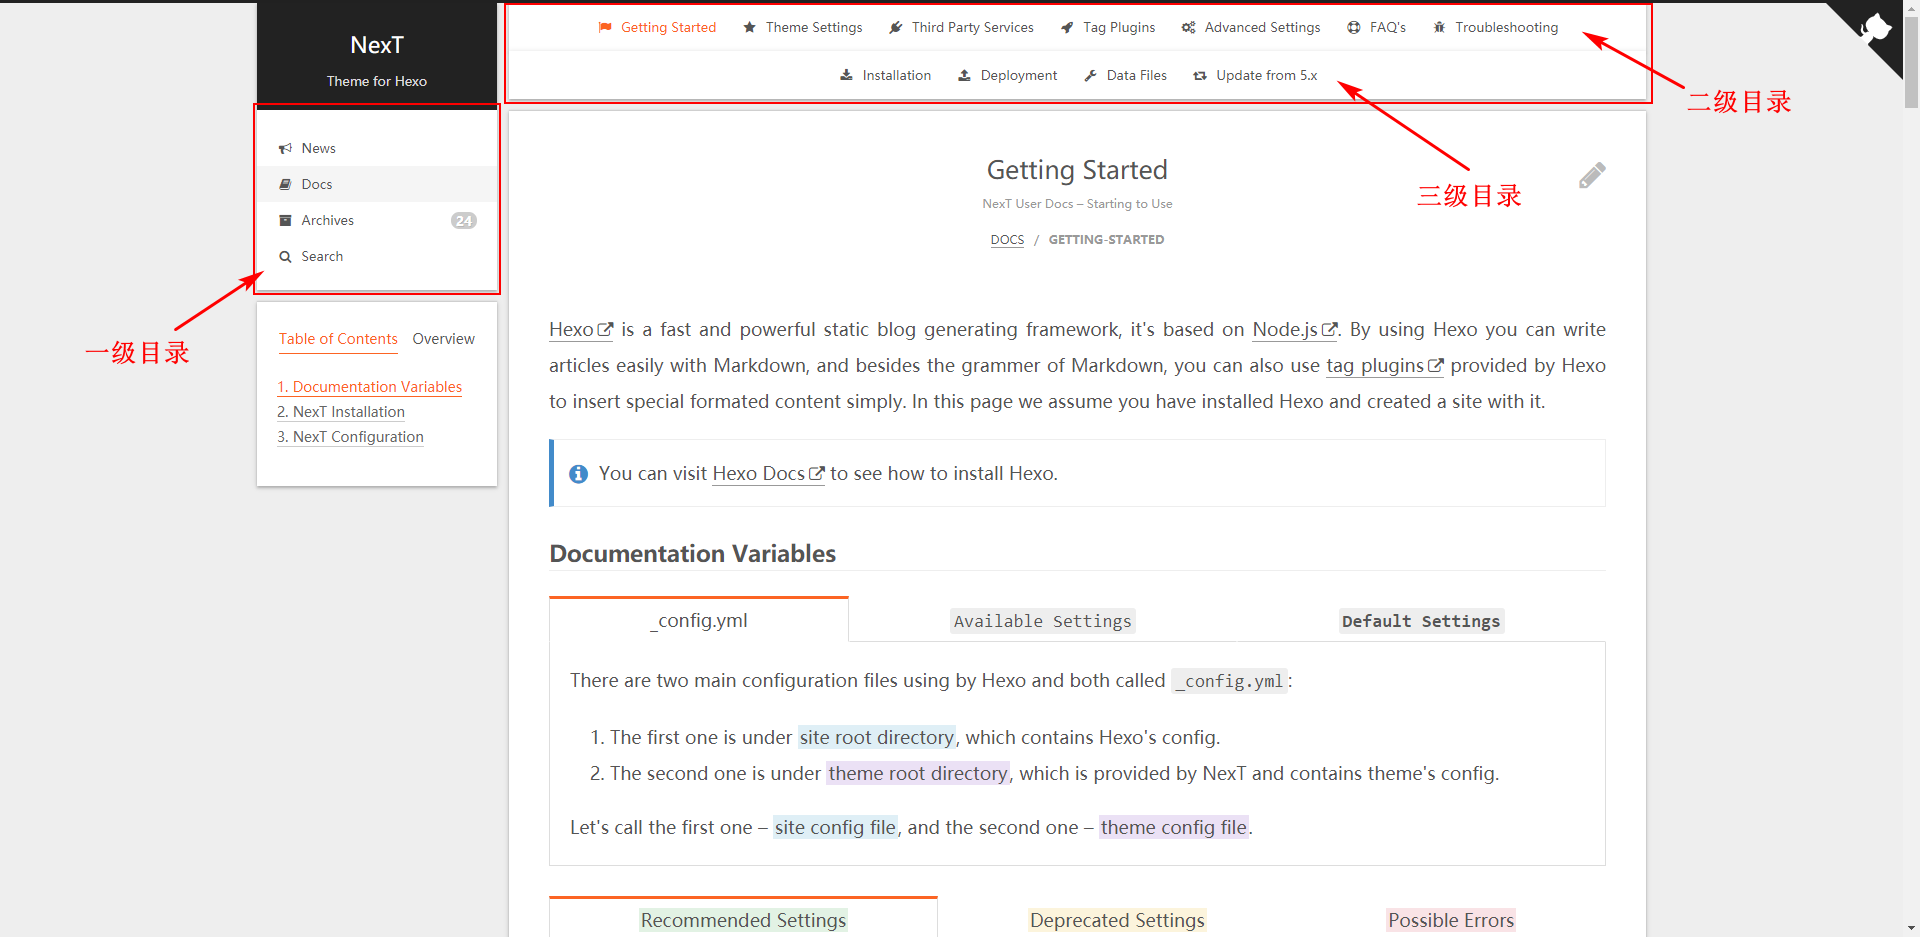The width and height of the screenshot is (1920, 937).
Task: Go to the Installation sub-page
Action: point(885,75)
